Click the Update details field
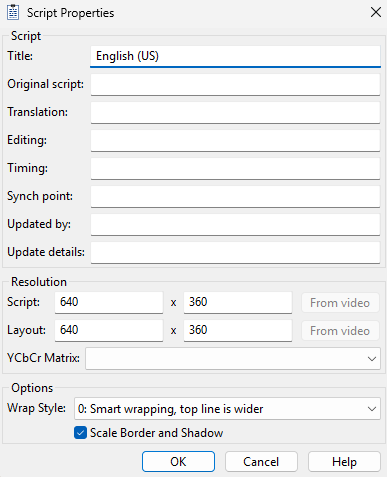This screenshot has height=477, width=387. 235,253
